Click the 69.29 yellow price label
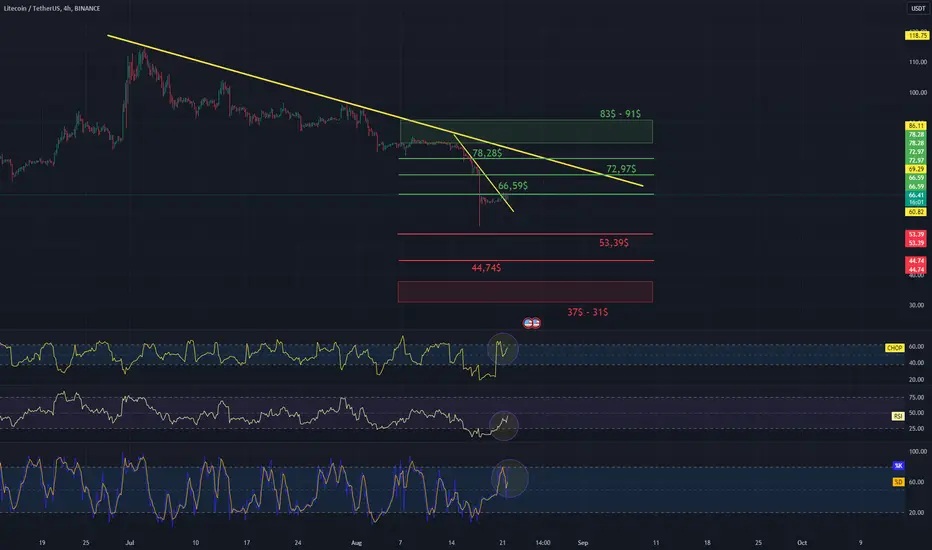932x550 pixels. click(x=916, y=169)
